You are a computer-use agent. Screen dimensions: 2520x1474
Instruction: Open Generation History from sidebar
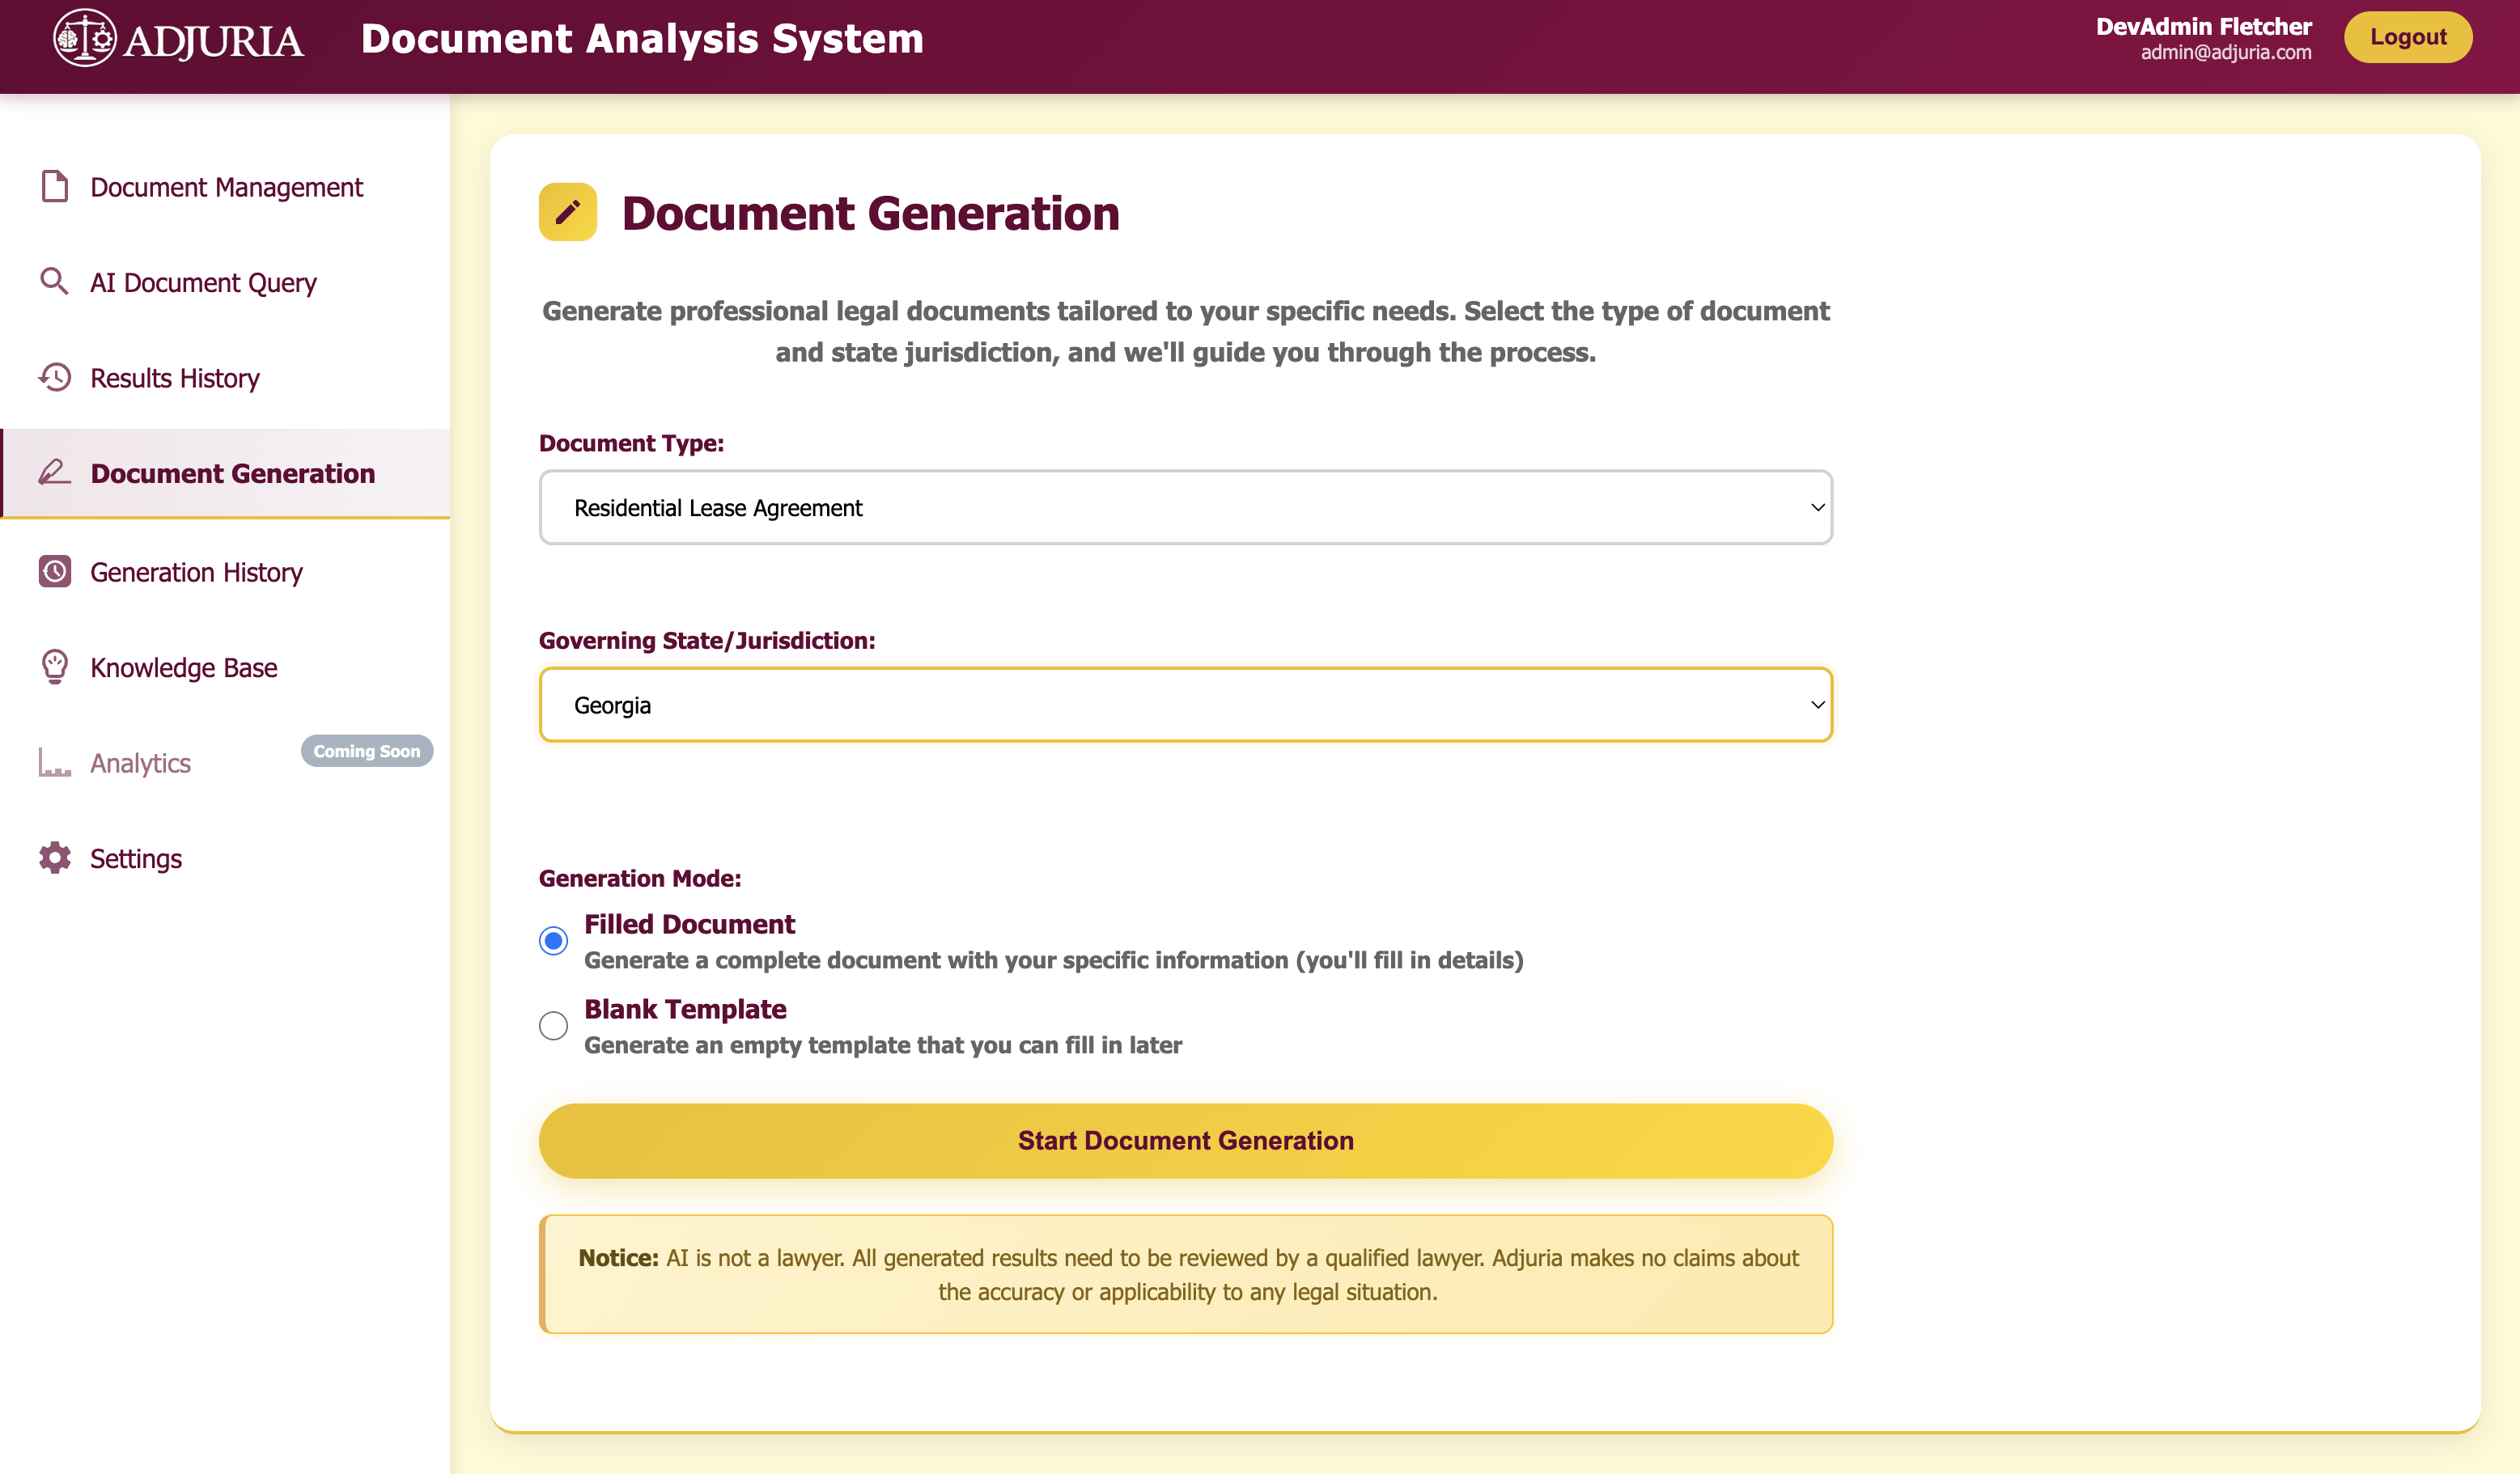pos(225,572)
